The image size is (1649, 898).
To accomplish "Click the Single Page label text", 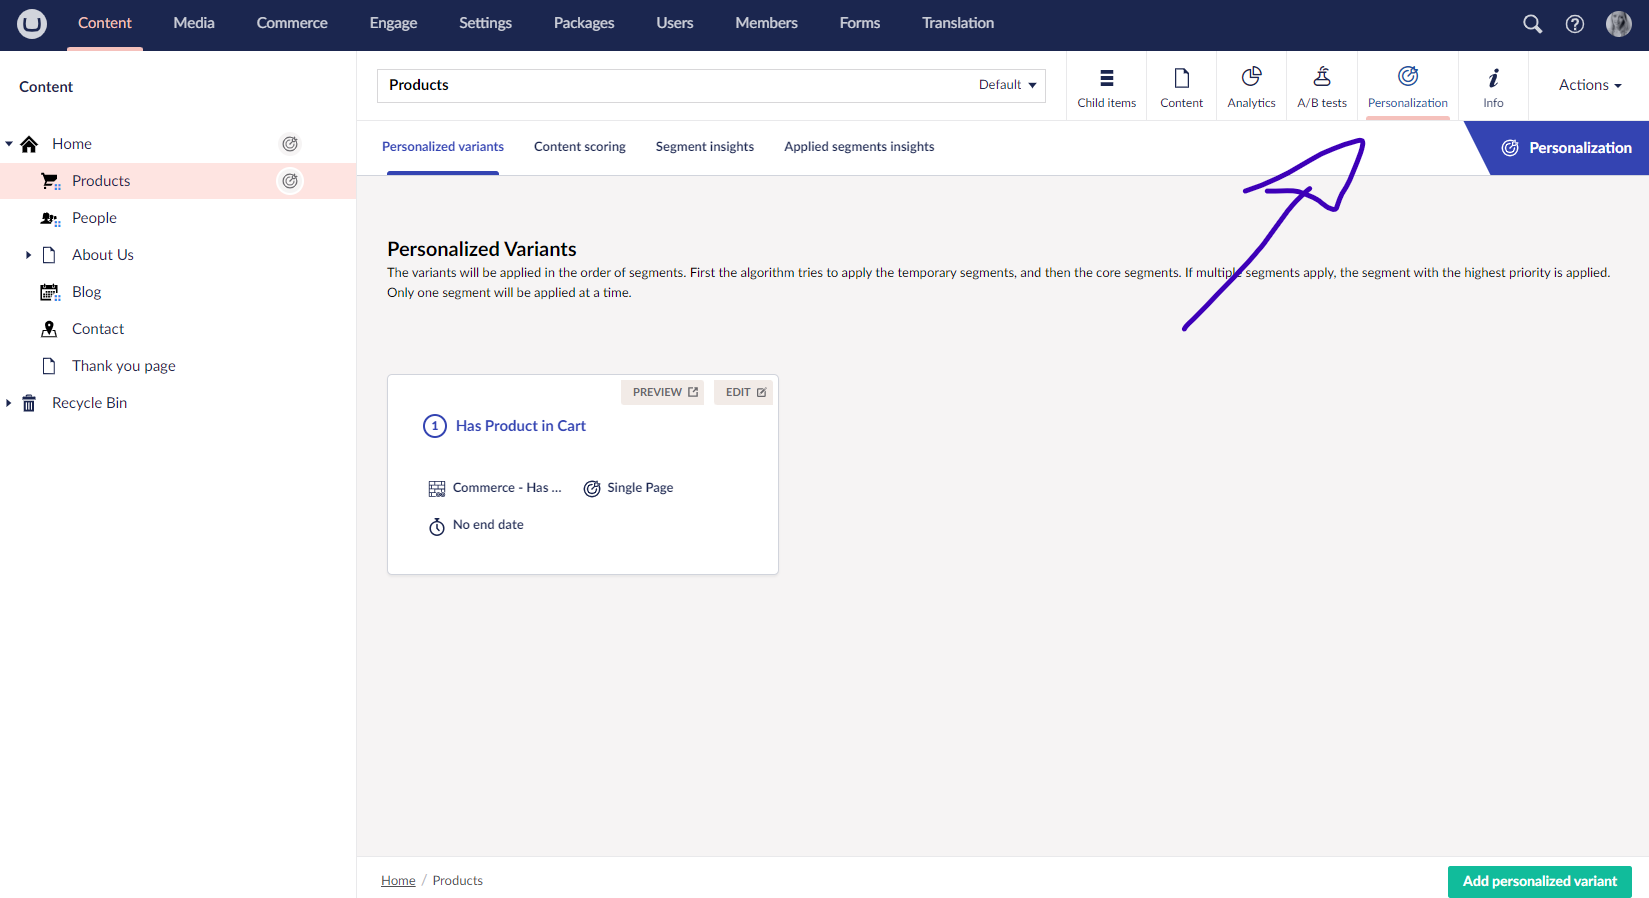I will (640, 488).
